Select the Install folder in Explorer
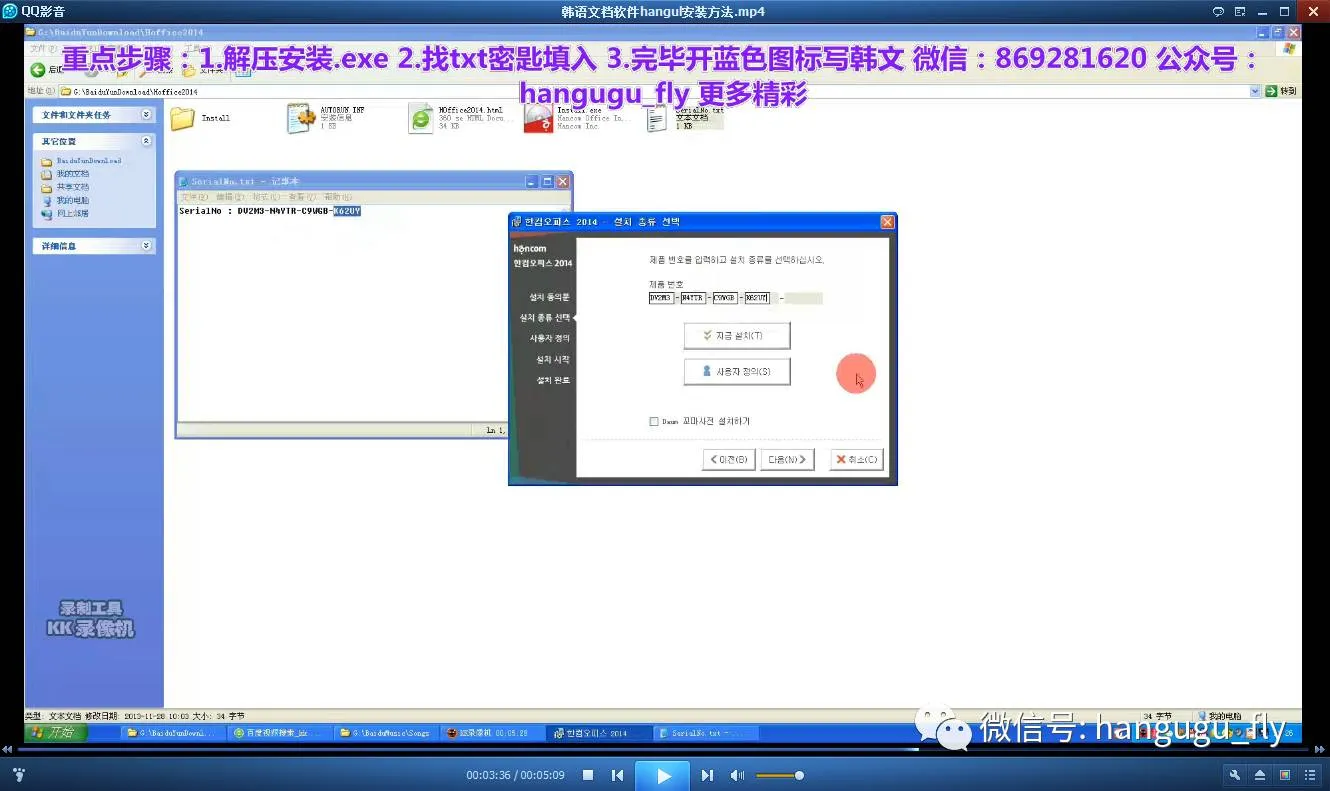Viewport: 1330px width, 791px height. pos(200,119)
